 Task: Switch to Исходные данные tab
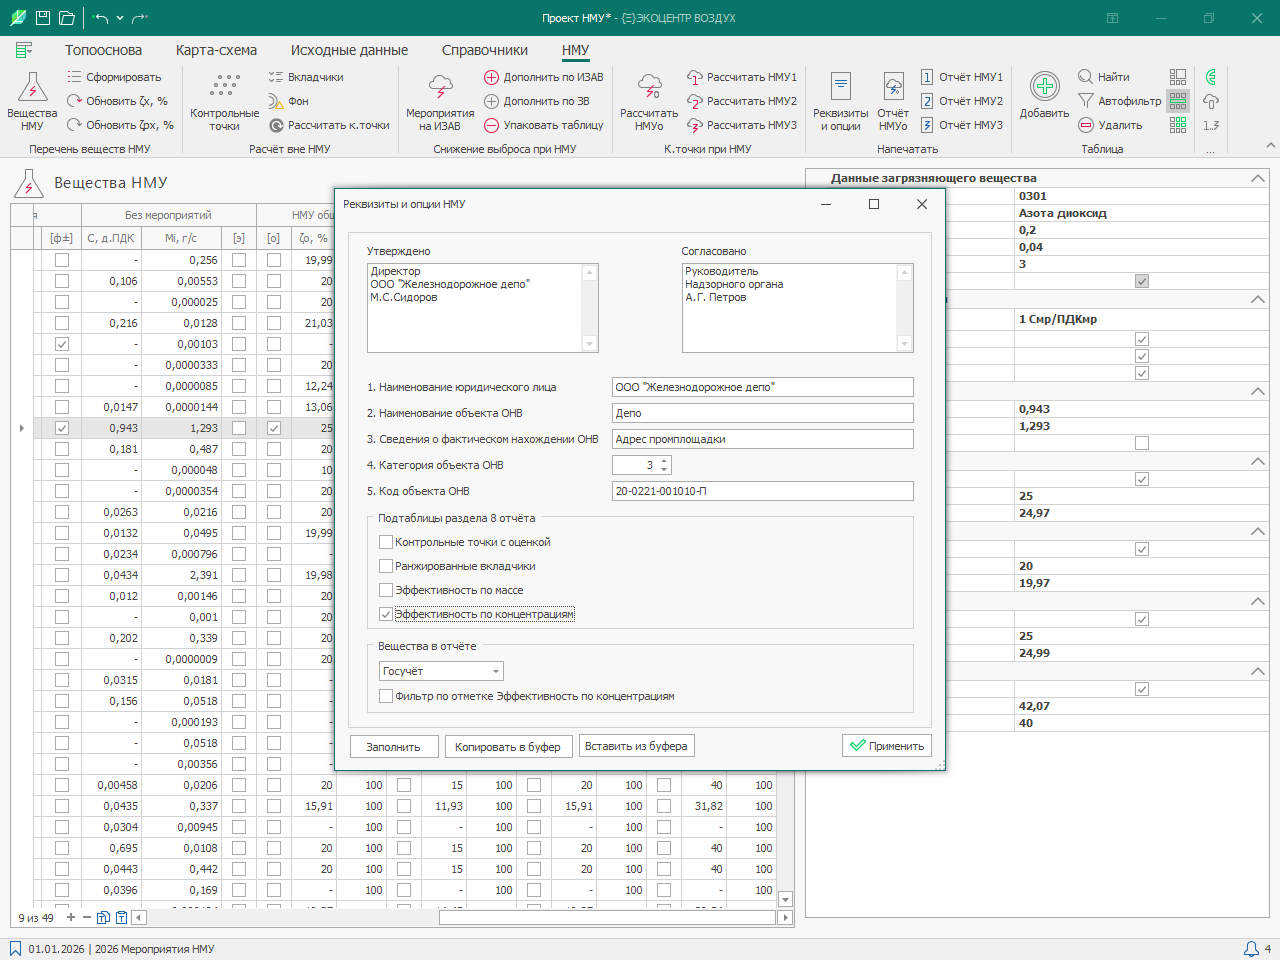[x=349, y=50]
